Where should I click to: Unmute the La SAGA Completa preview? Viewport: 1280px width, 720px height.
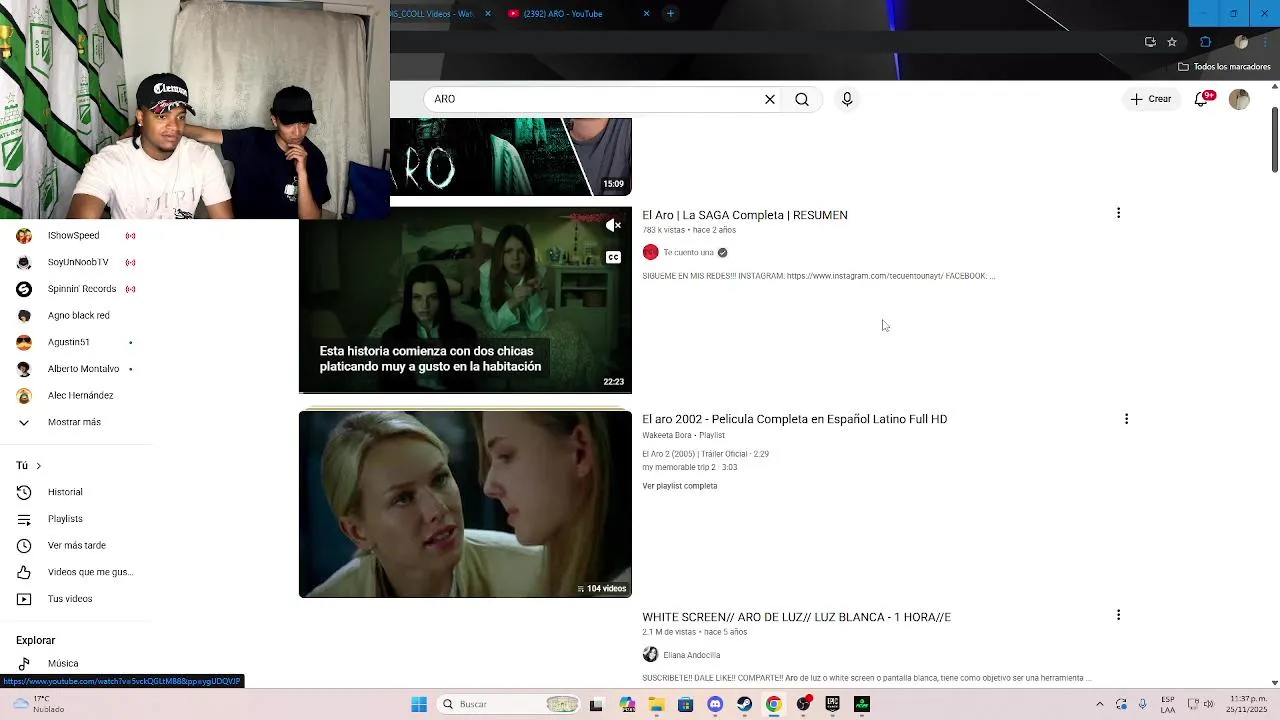coord(613,226)
